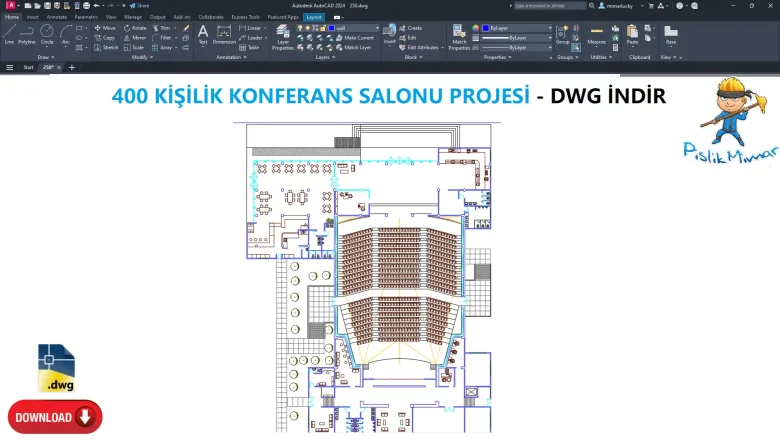Insert a Table annotation
The image size is (780, 439).
(249, 48)
